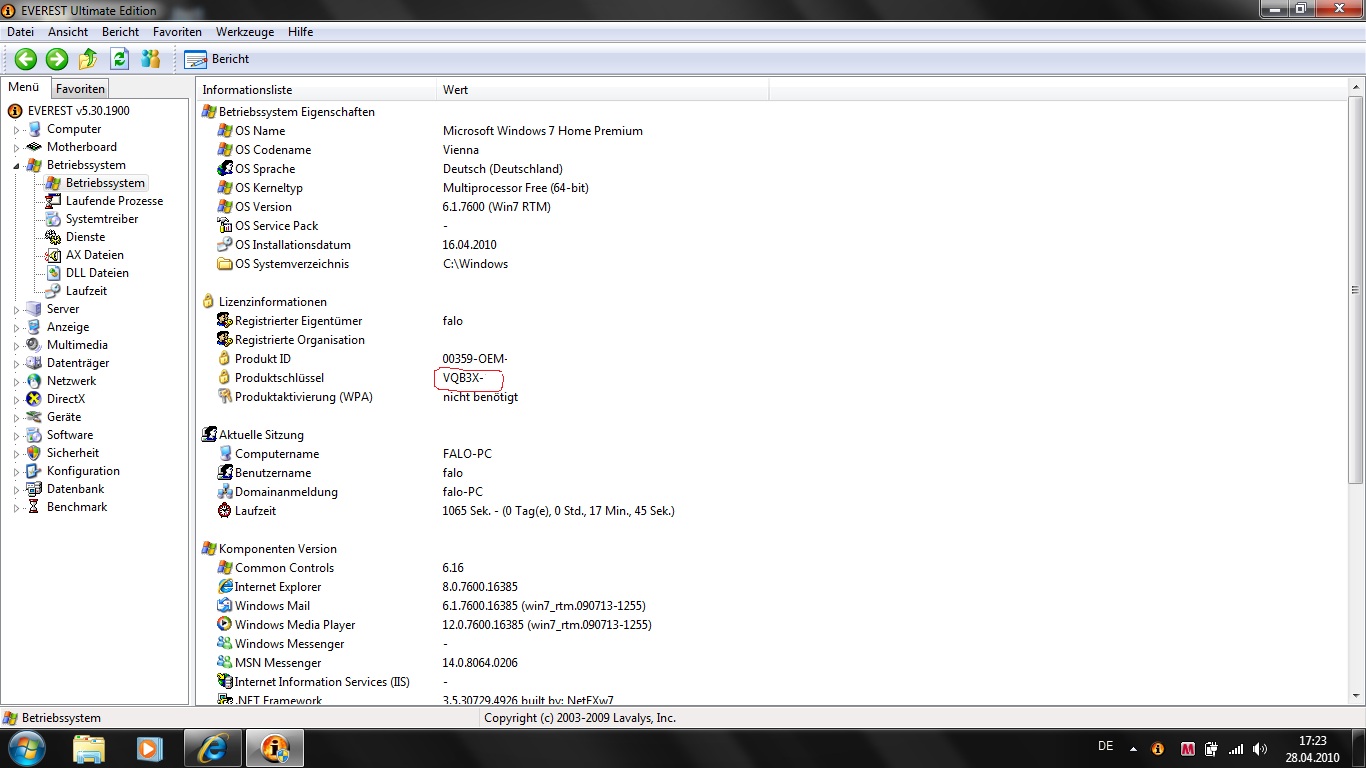Expand the Server tree node
The height and width of the screenshot is (768, 1366).
[x=16, y=310]
